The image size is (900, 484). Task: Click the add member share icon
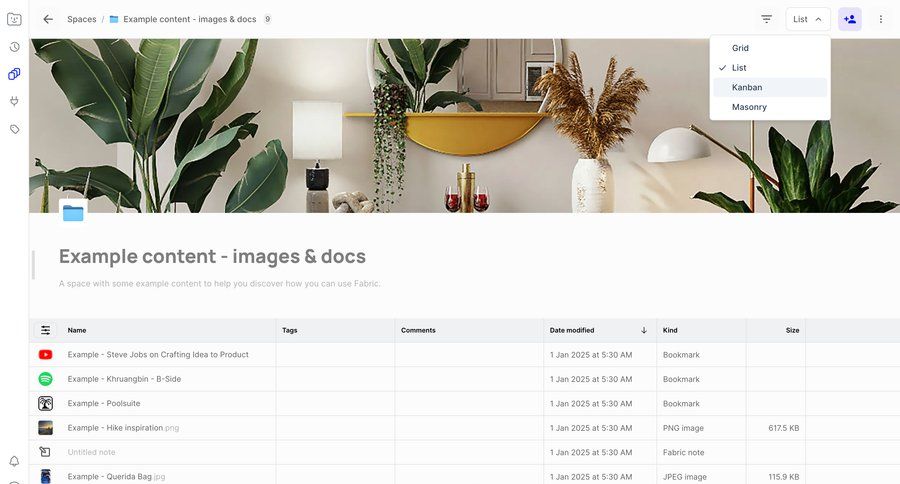pos(849,19)
